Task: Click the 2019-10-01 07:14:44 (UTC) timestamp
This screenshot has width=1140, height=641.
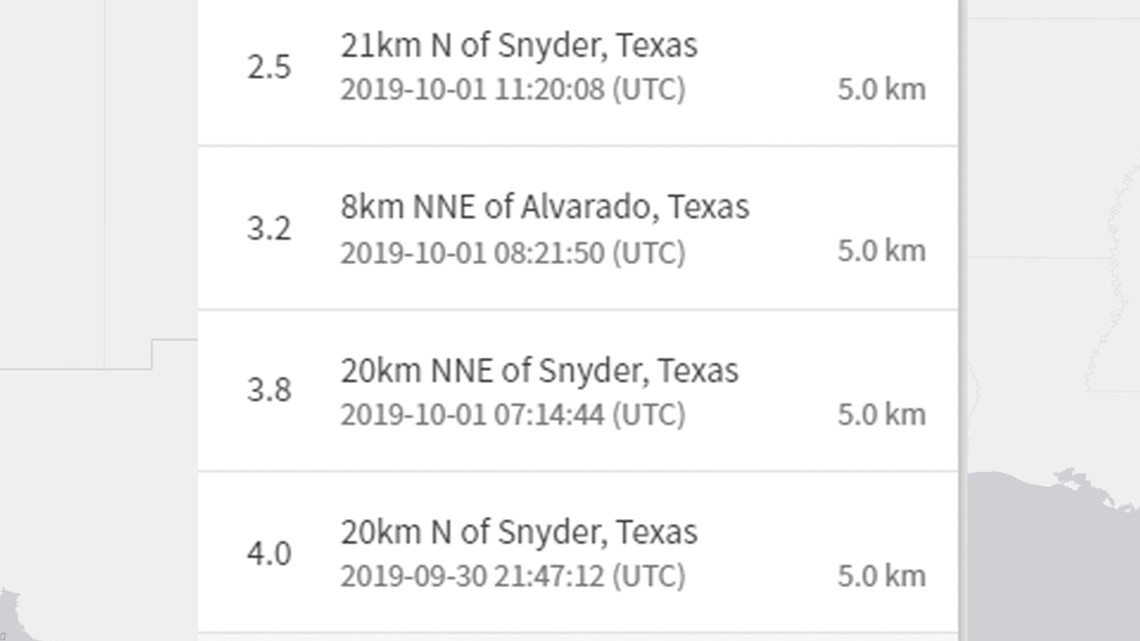Action: pos(513,415)
